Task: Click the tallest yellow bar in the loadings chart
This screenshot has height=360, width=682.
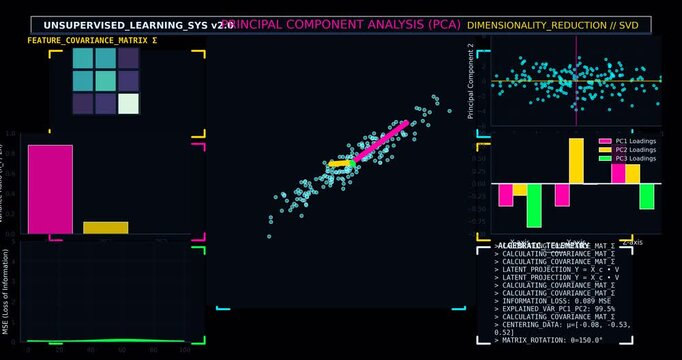Action: pos(576,161)
